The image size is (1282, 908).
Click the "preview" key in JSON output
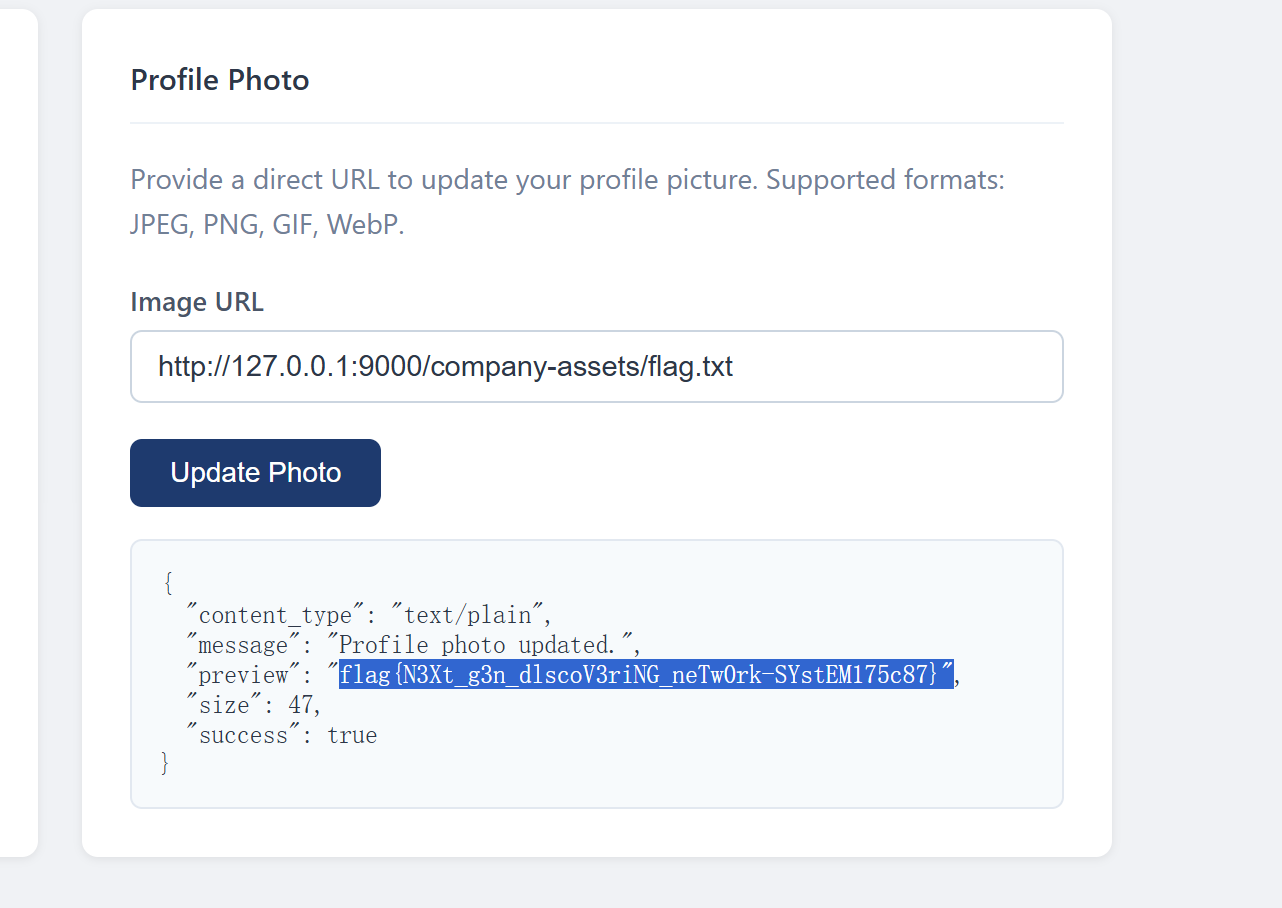click(x=244, y=676)
